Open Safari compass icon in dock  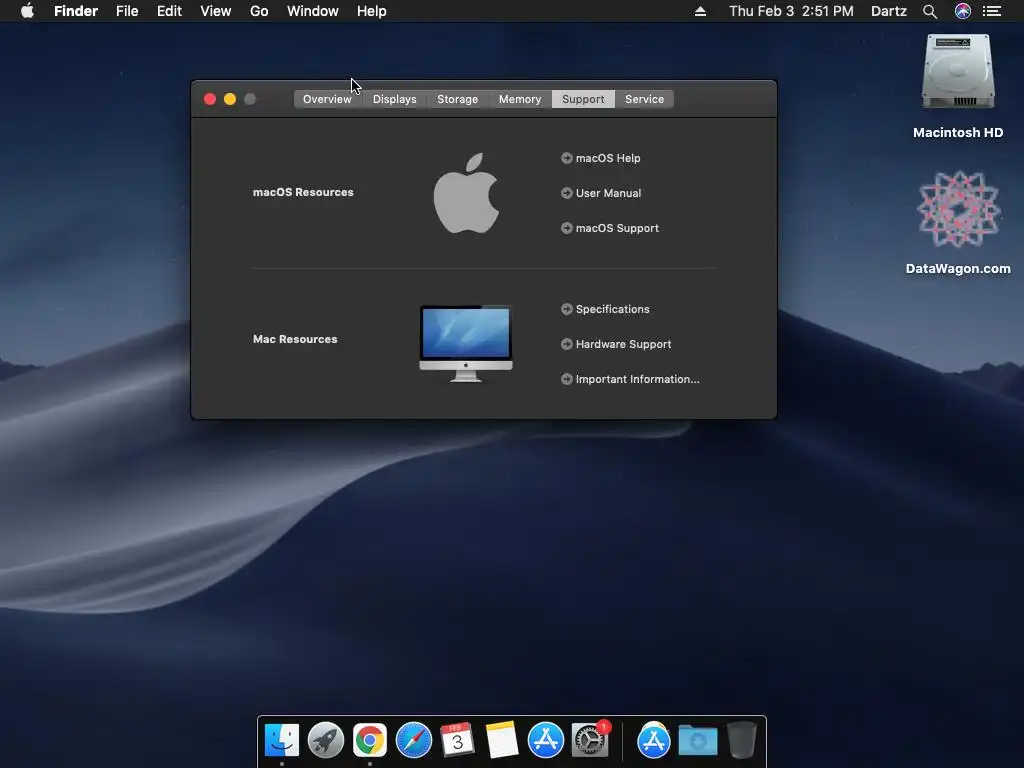(414, 741)
